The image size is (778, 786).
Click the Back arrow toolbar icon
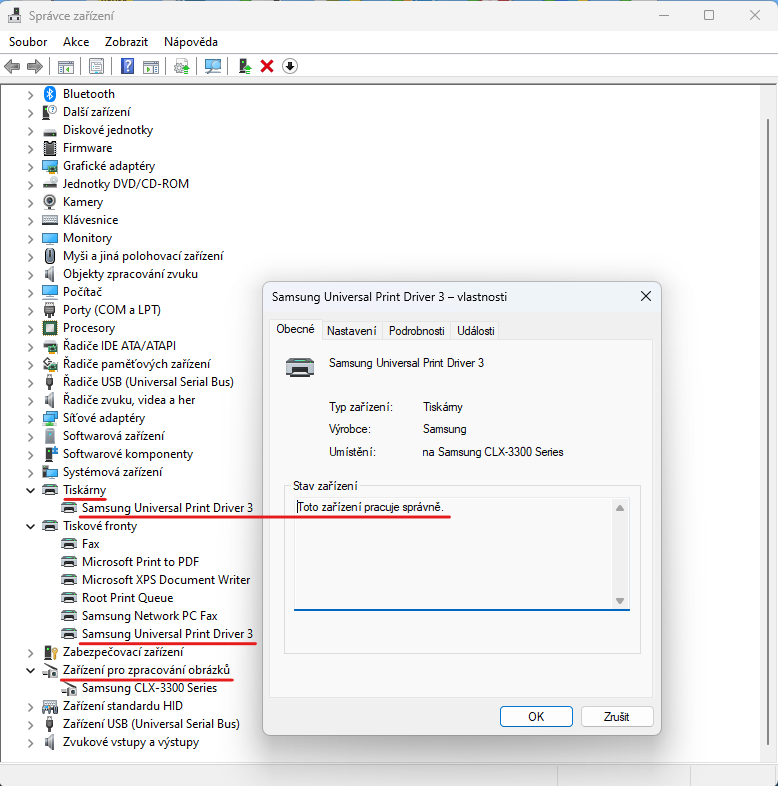click(12, 66)
